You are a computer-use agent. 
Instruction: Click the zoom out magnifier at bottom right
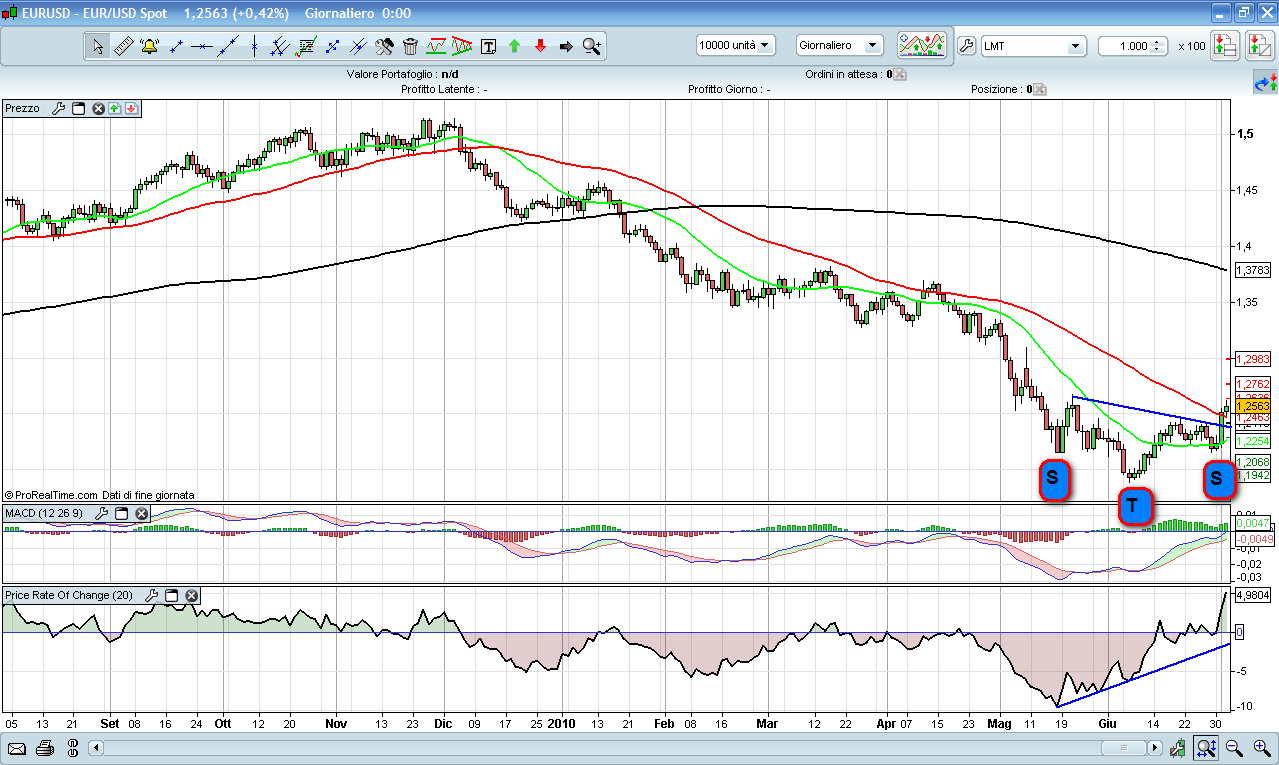click(1234, 747)
